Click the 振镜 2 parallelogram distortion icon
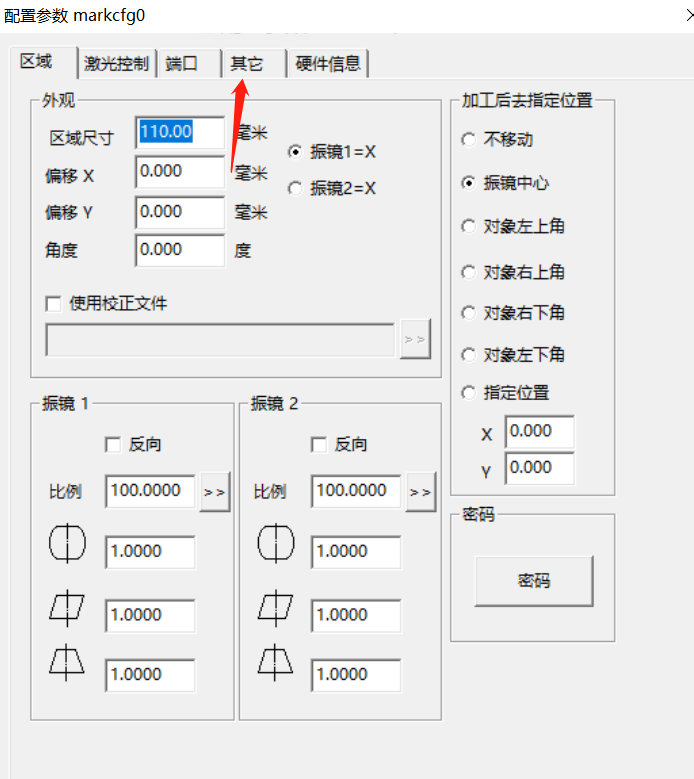The image size is (694, 779). pyautogui.click(x=276, y=608)
